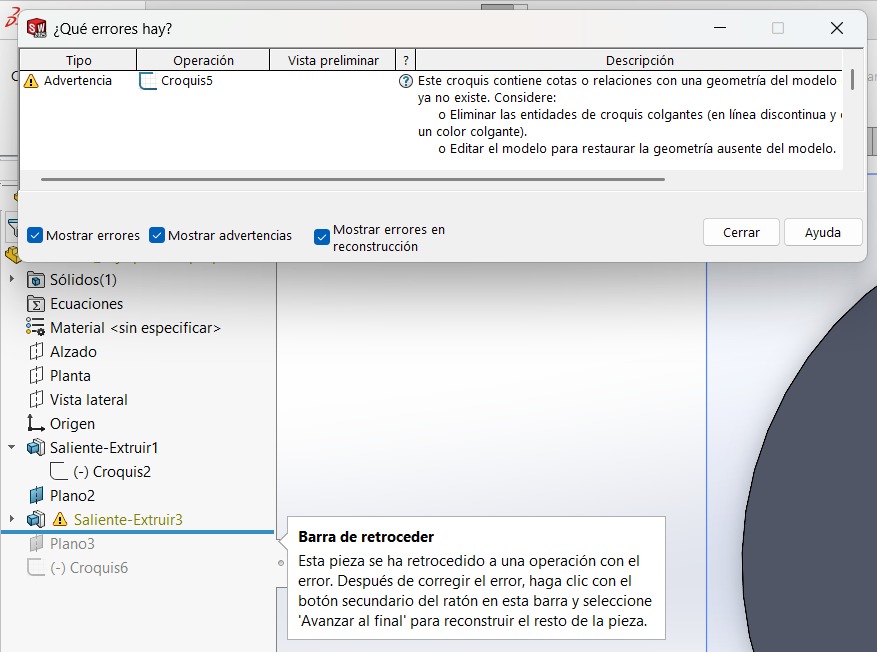Click the Saliente-Extruir1 extrude icon
The width and height of the screenshot is (877, 652).
36,447
